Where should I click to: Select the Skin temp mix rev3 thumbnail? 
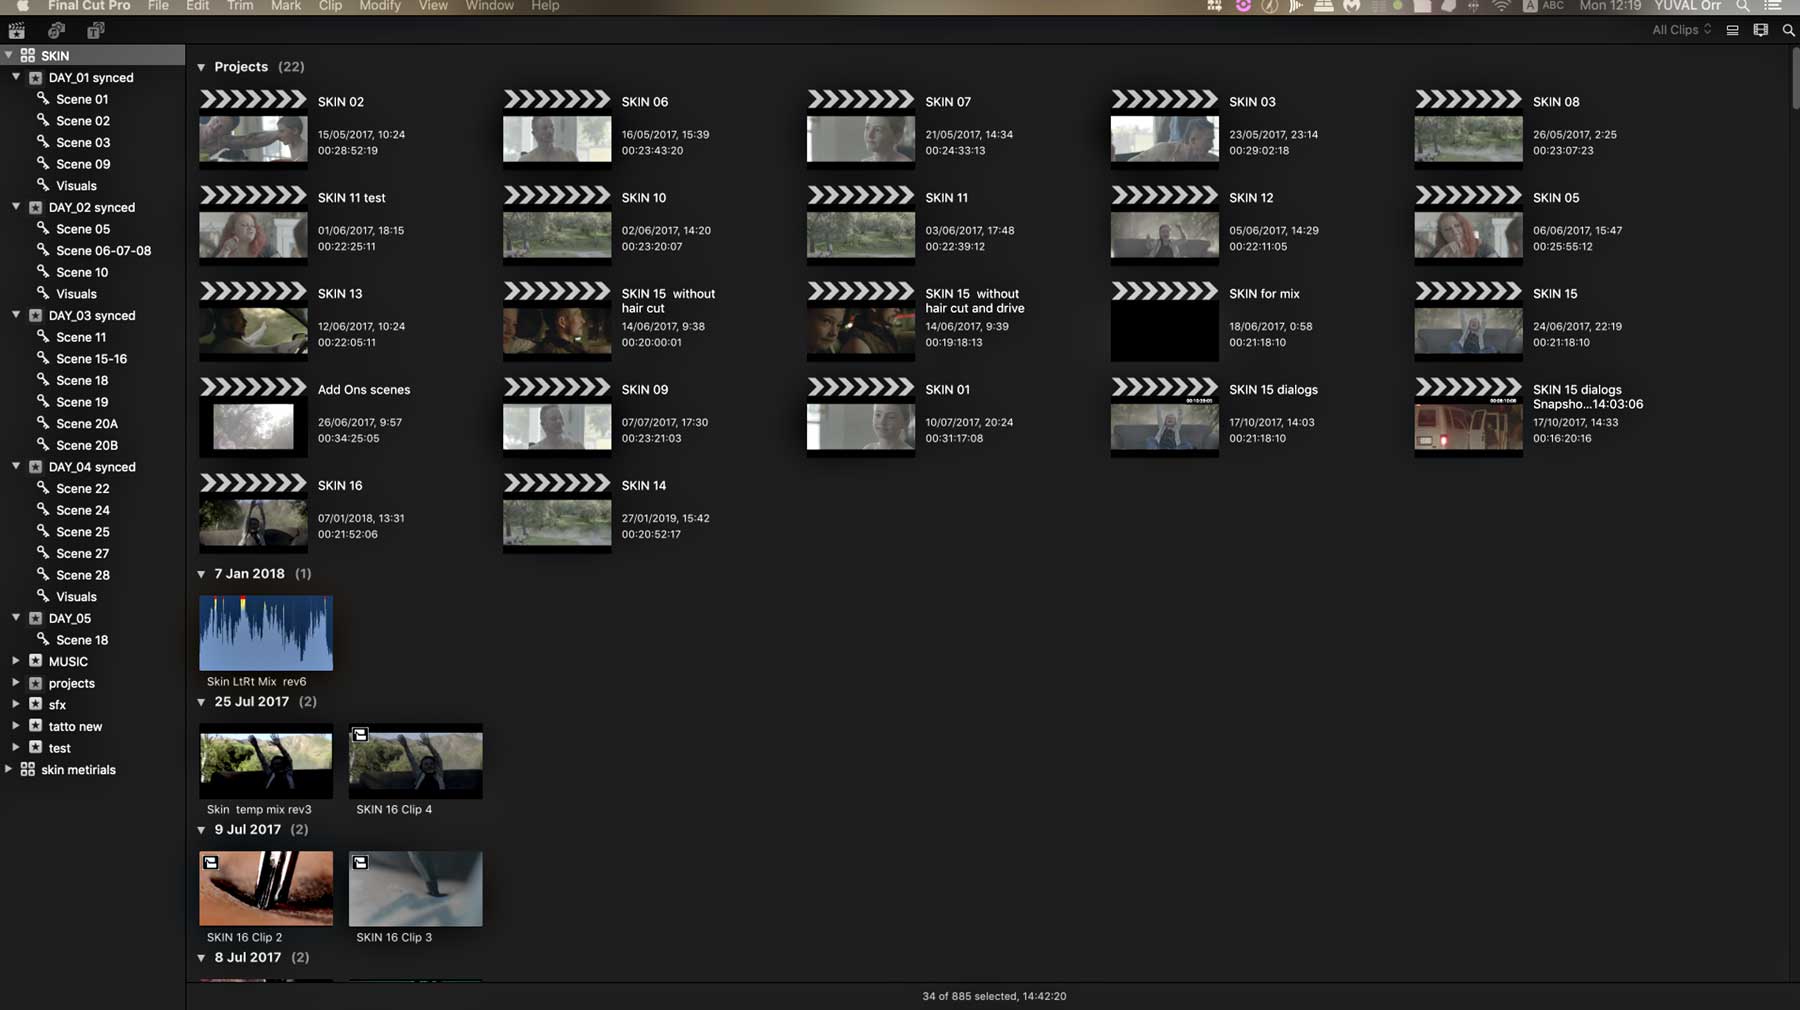coord(266,761)
